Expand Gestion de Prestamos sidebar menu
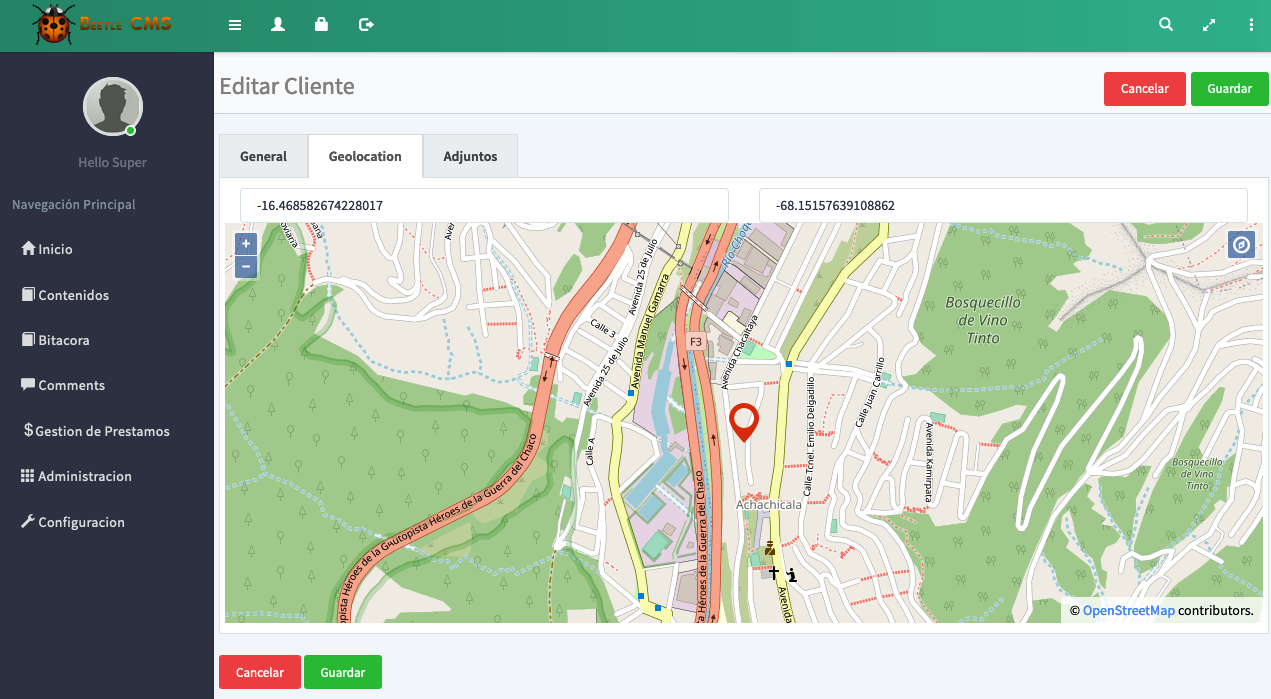 click(102, 431)
